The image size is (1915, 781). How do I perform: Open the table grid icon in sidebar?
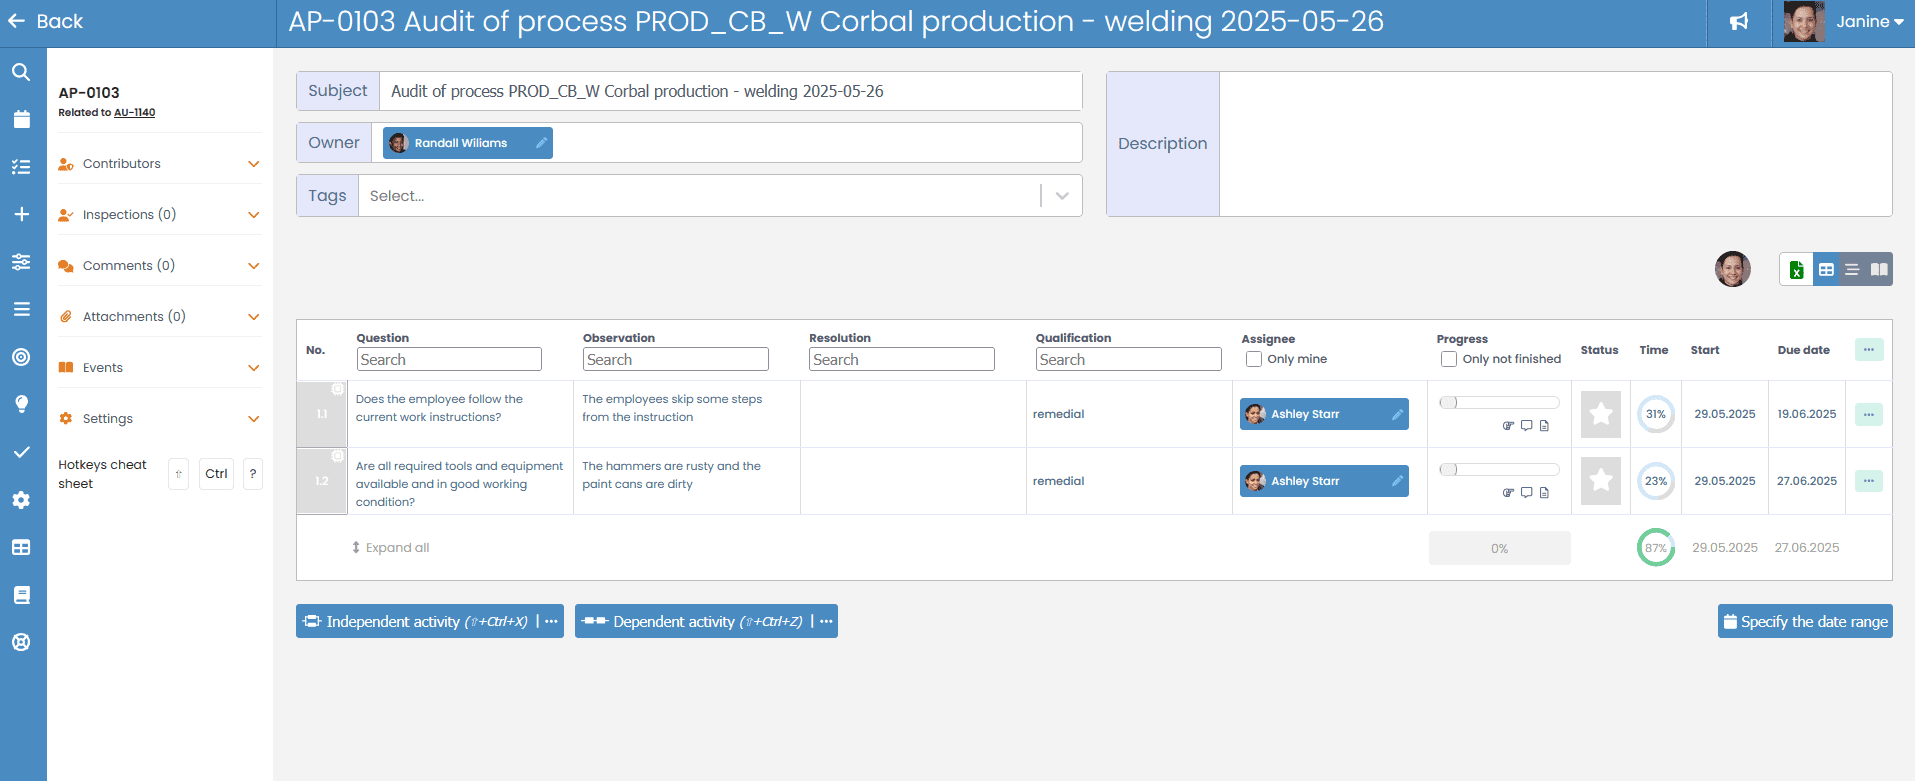21,547
